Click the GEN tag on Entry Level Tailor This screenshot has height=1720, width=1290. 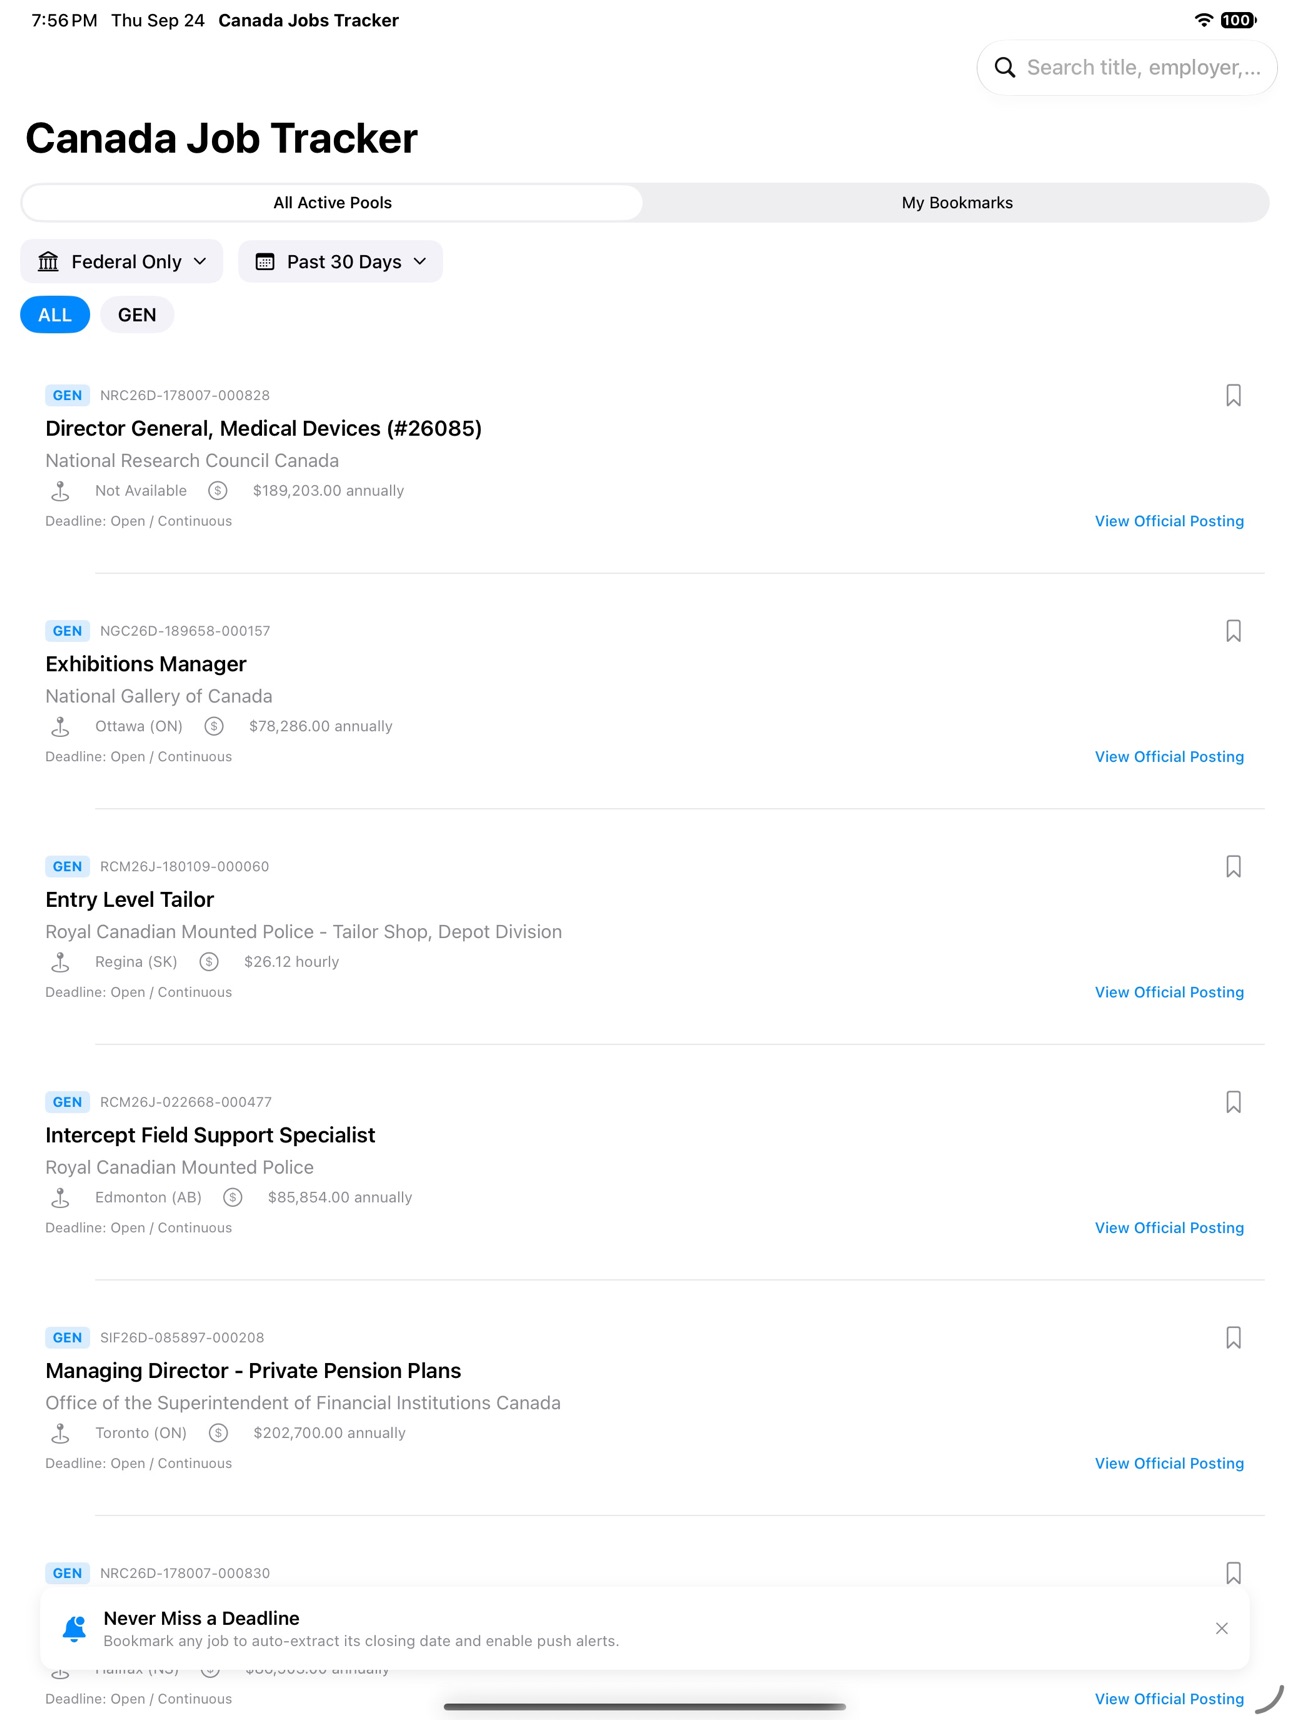tap(67, 867)
